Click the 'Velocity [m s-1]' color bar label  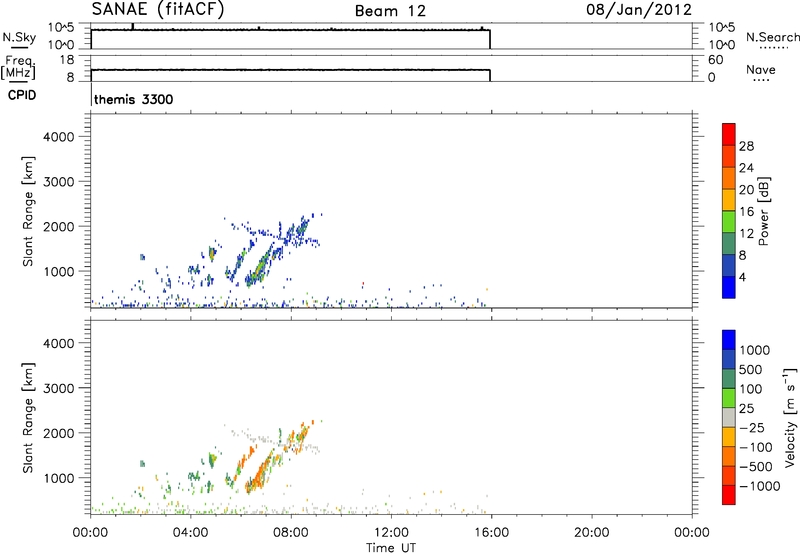[x=790, y=417]
